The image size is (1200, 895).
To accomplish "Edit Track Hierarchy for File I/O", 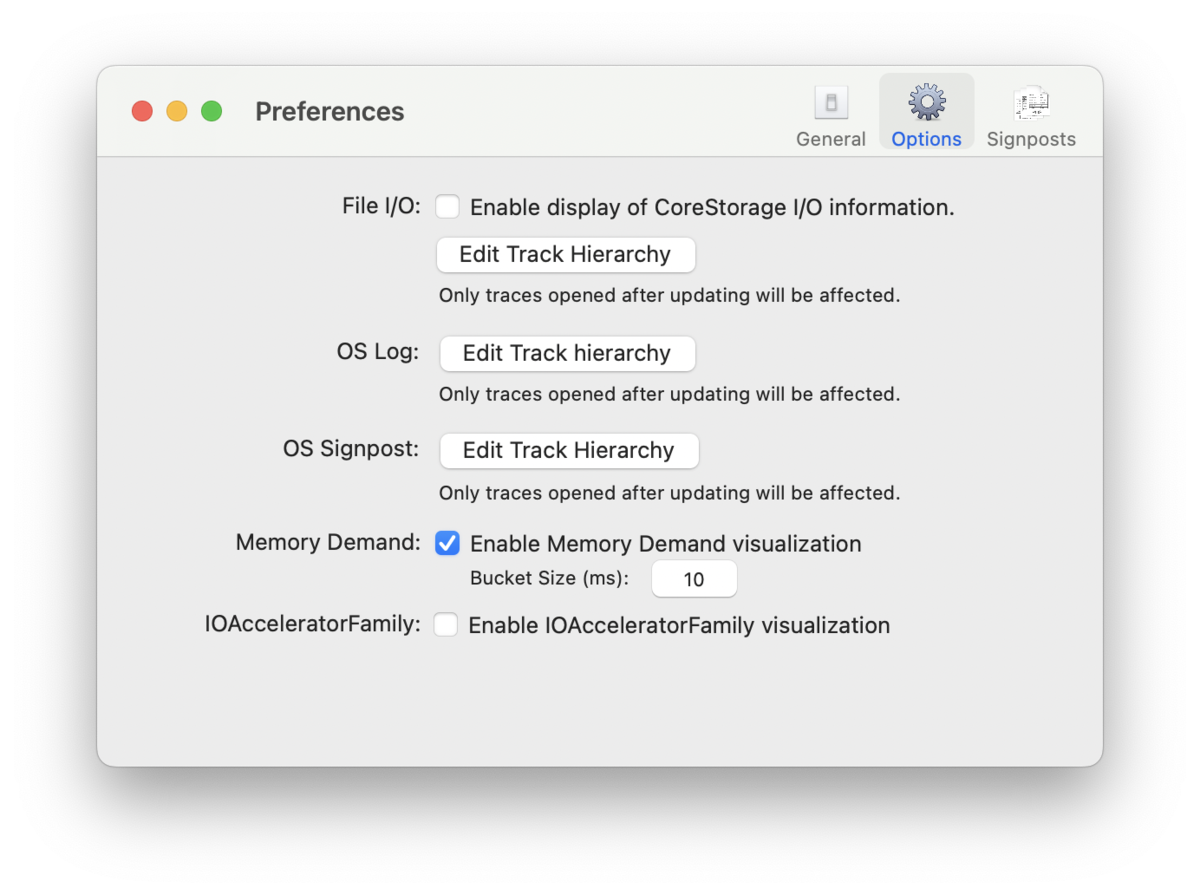I will (x=566, y=254).
